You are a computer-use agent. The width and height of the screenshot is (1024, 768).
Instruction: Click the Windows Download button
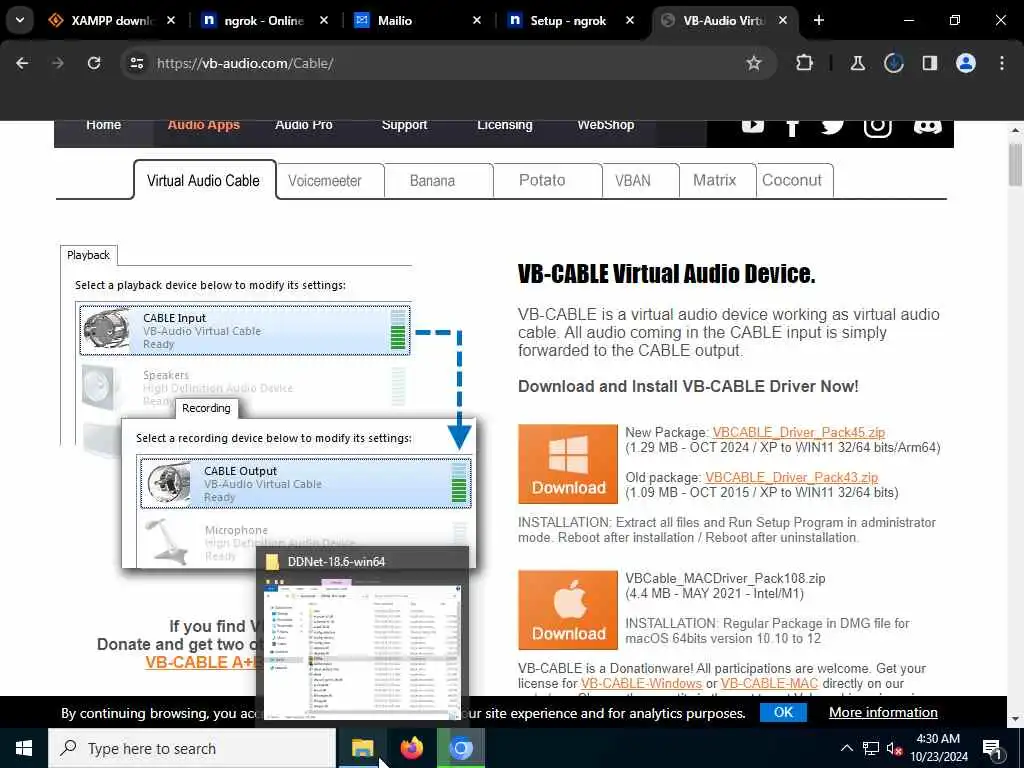568,464
